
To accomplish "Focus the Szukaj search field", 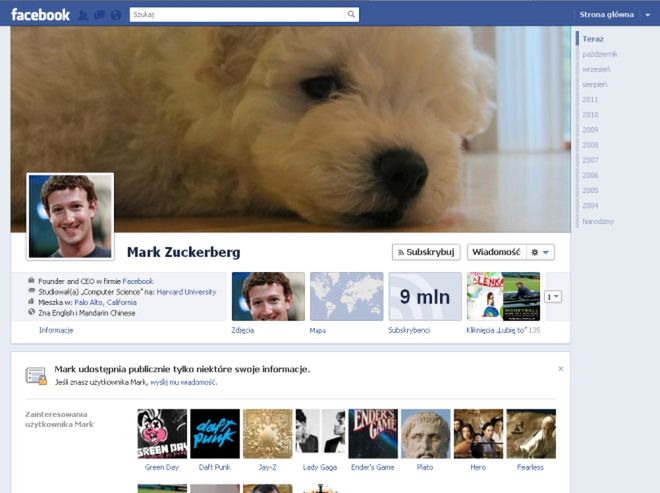I will (237, 15).
